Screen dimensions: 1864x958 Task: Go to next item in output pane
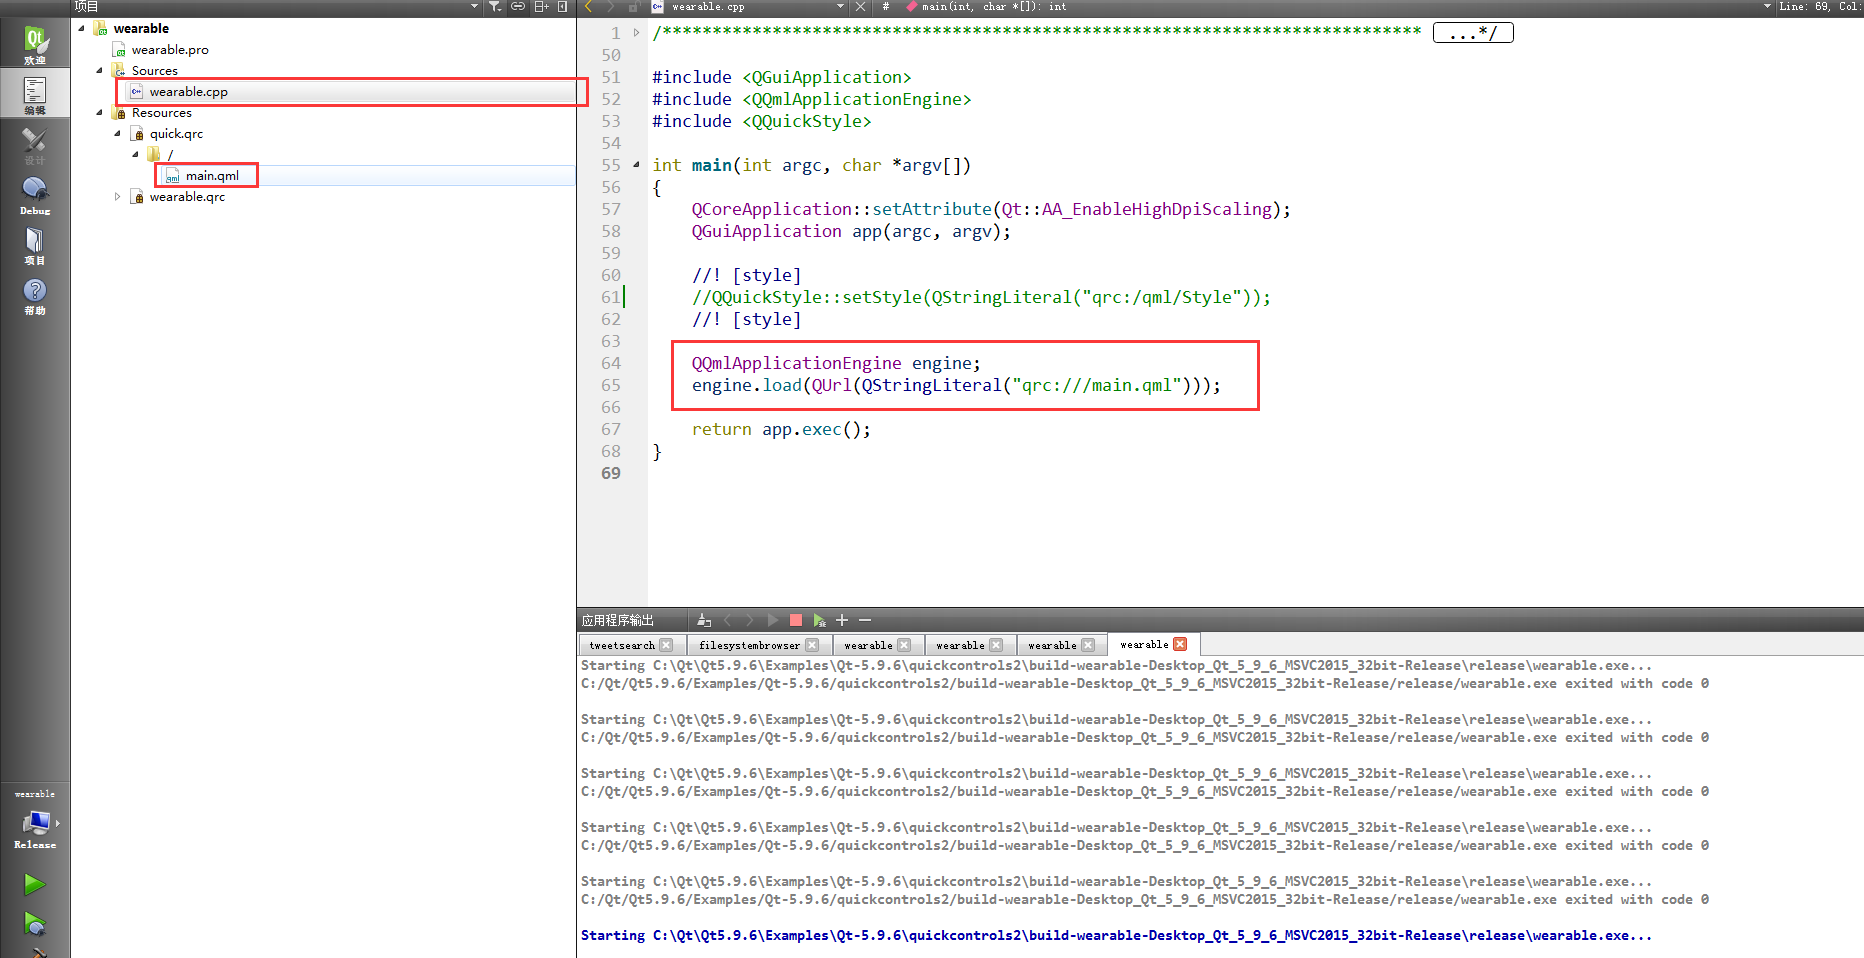pos(750,620)
